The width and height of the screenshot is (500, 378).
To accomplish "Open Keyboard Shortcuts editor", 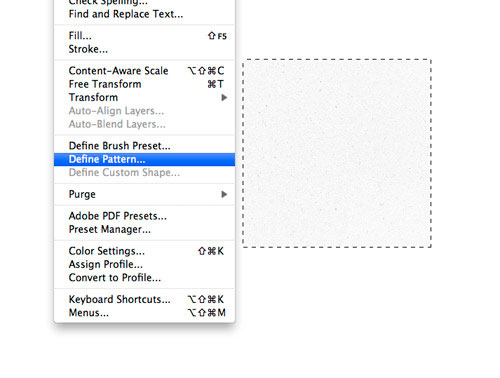I will 144,299.
